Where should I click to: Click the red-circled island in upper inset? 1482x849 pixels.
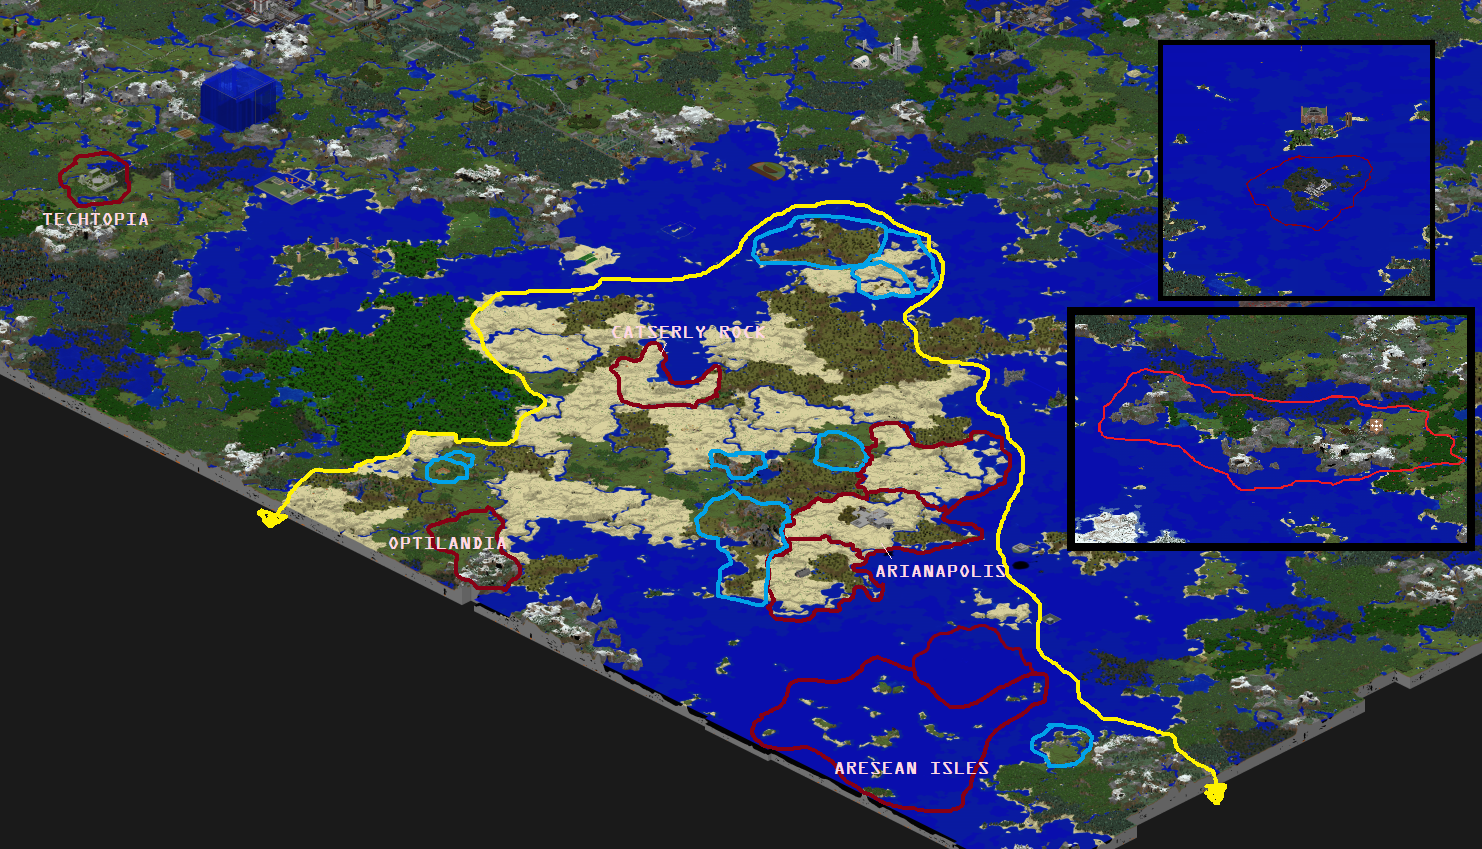pyautogui.click(x=1310, y=188)
